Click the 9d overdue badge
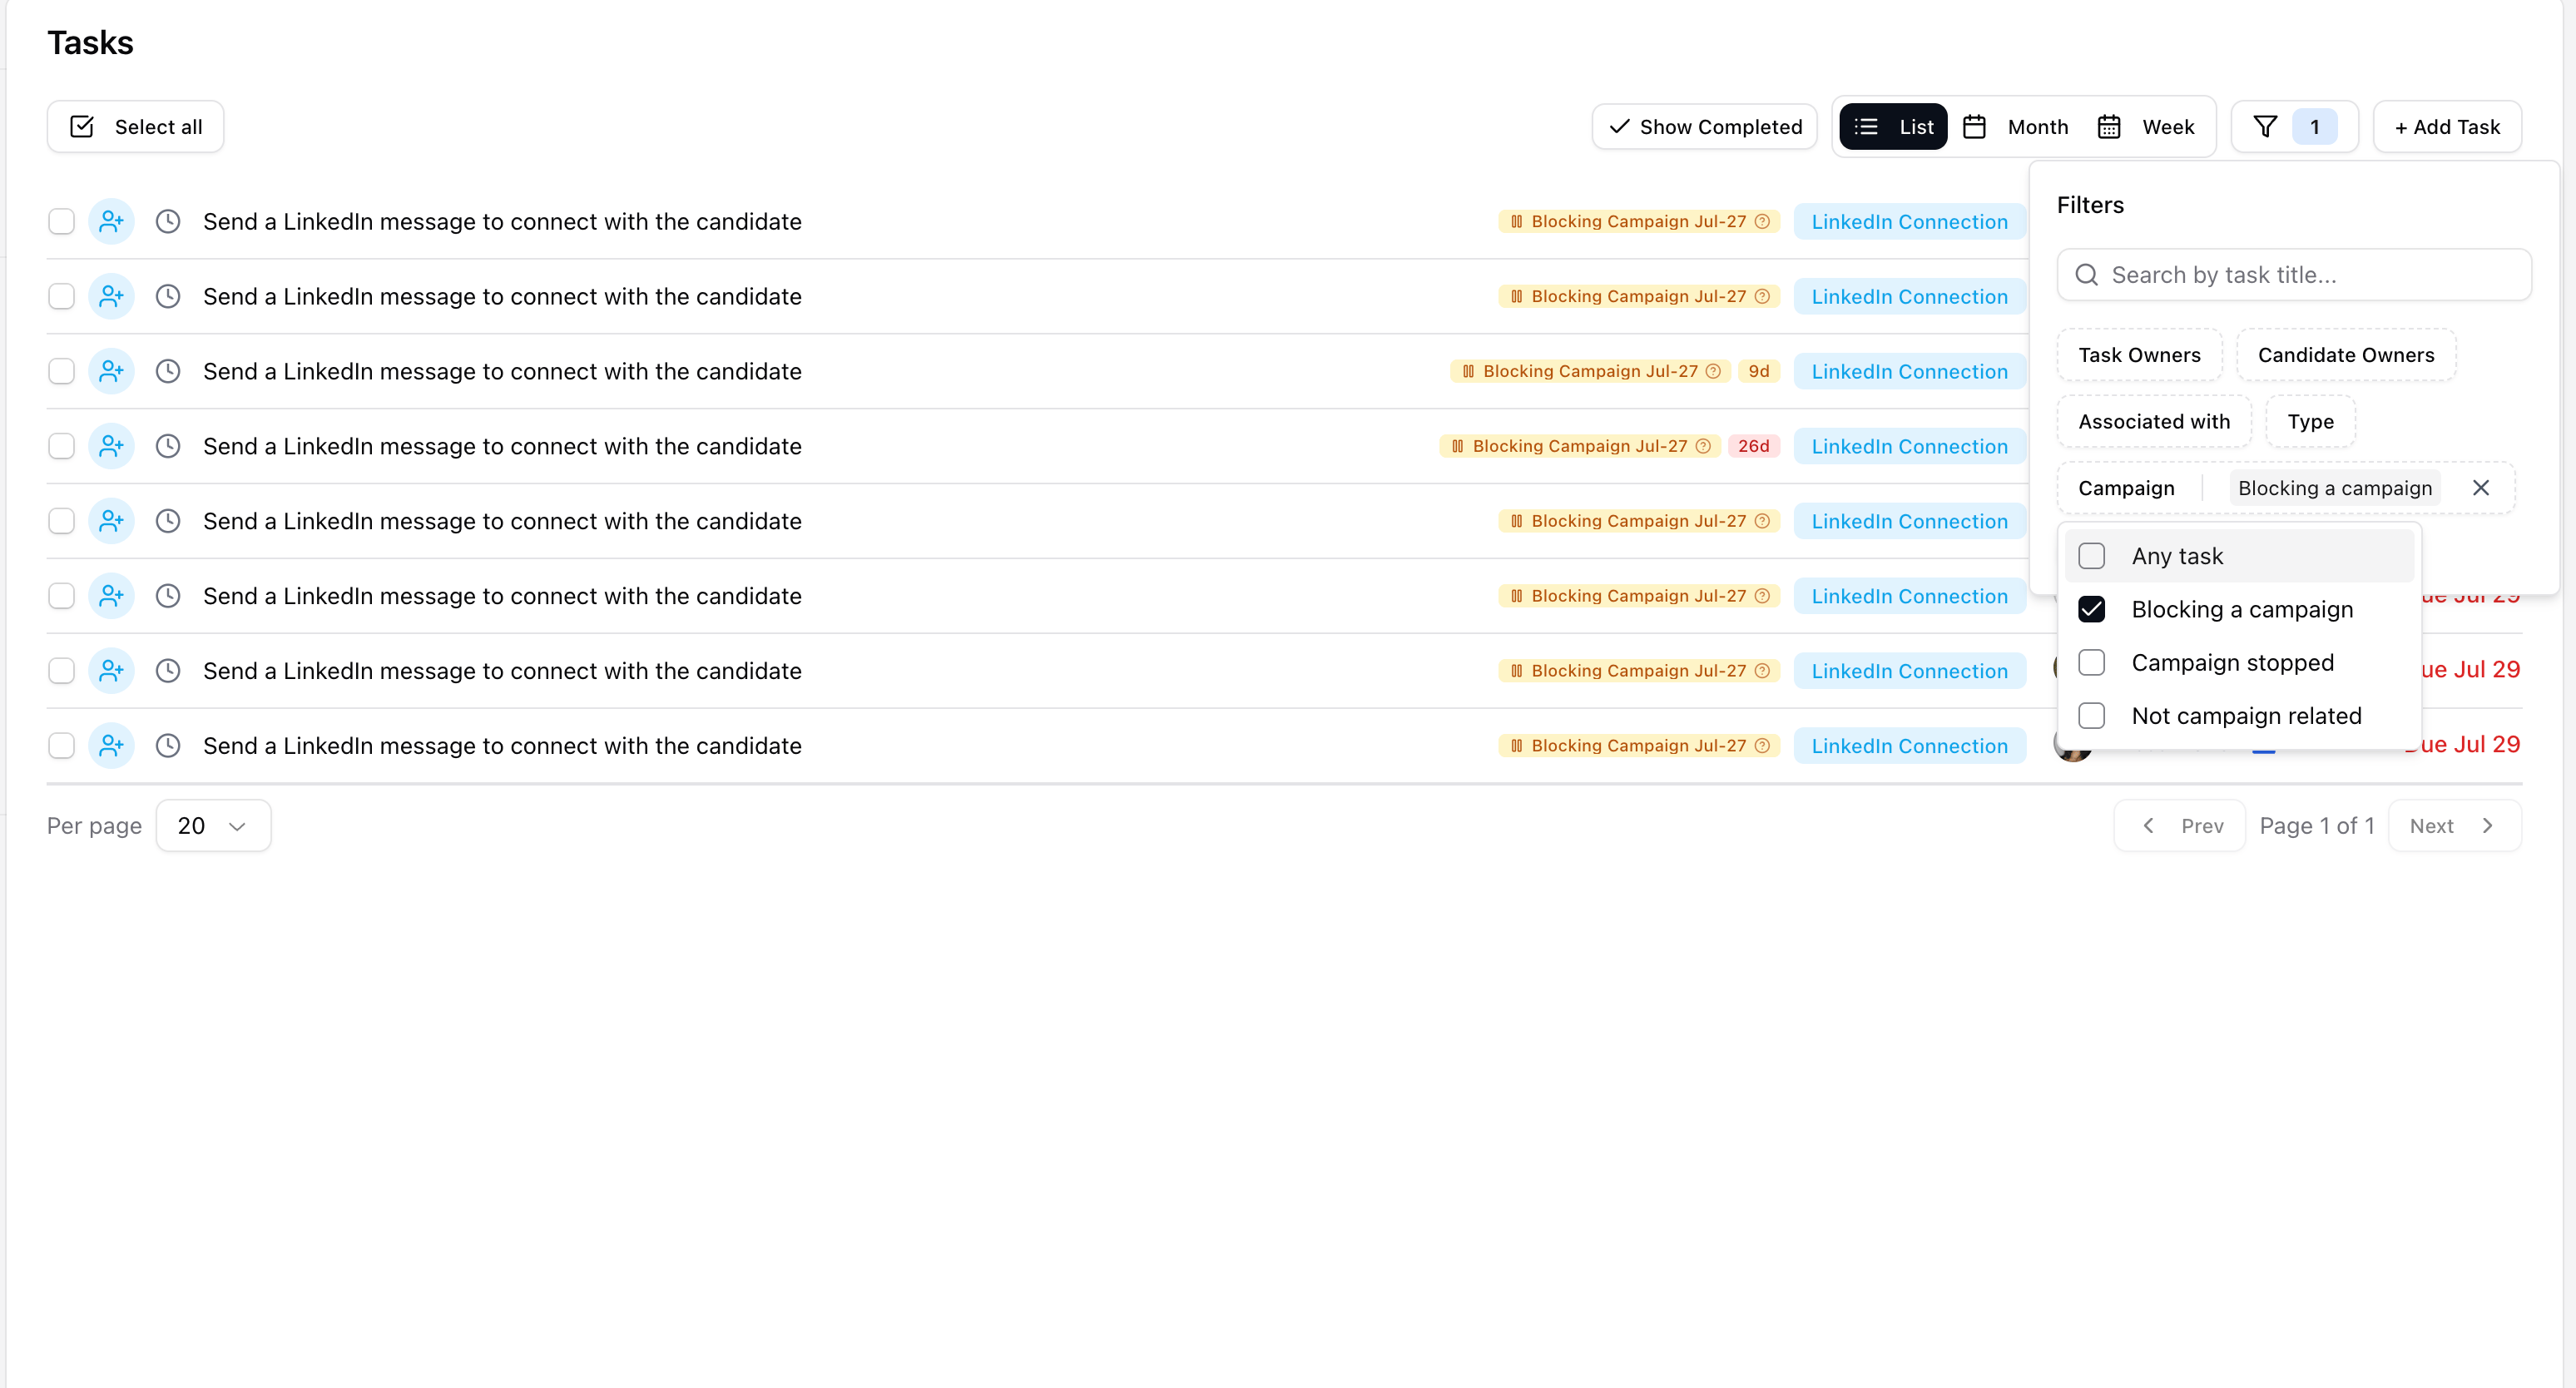Image resolution: width=2576 pixels, height=1388 pixels. pyautogui.click(x=1759, y=371)
